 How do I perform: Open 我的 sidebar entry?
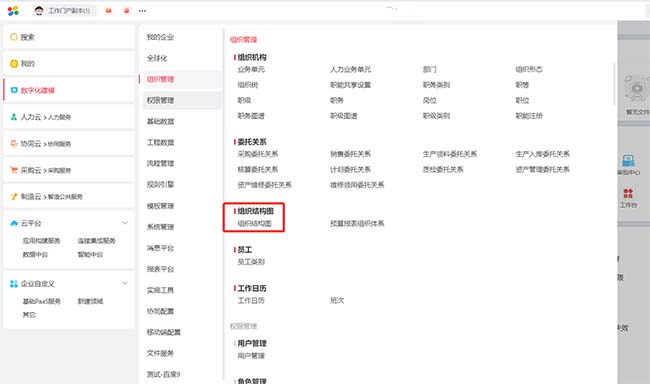(x=69, y=63)
